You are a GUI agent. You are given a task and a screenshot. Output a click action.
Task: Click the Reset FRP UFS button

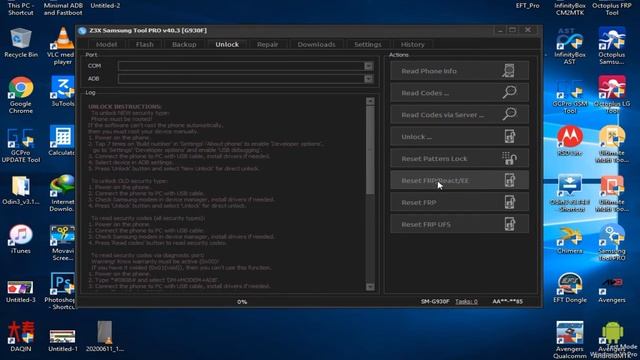[x=460, y=224]
